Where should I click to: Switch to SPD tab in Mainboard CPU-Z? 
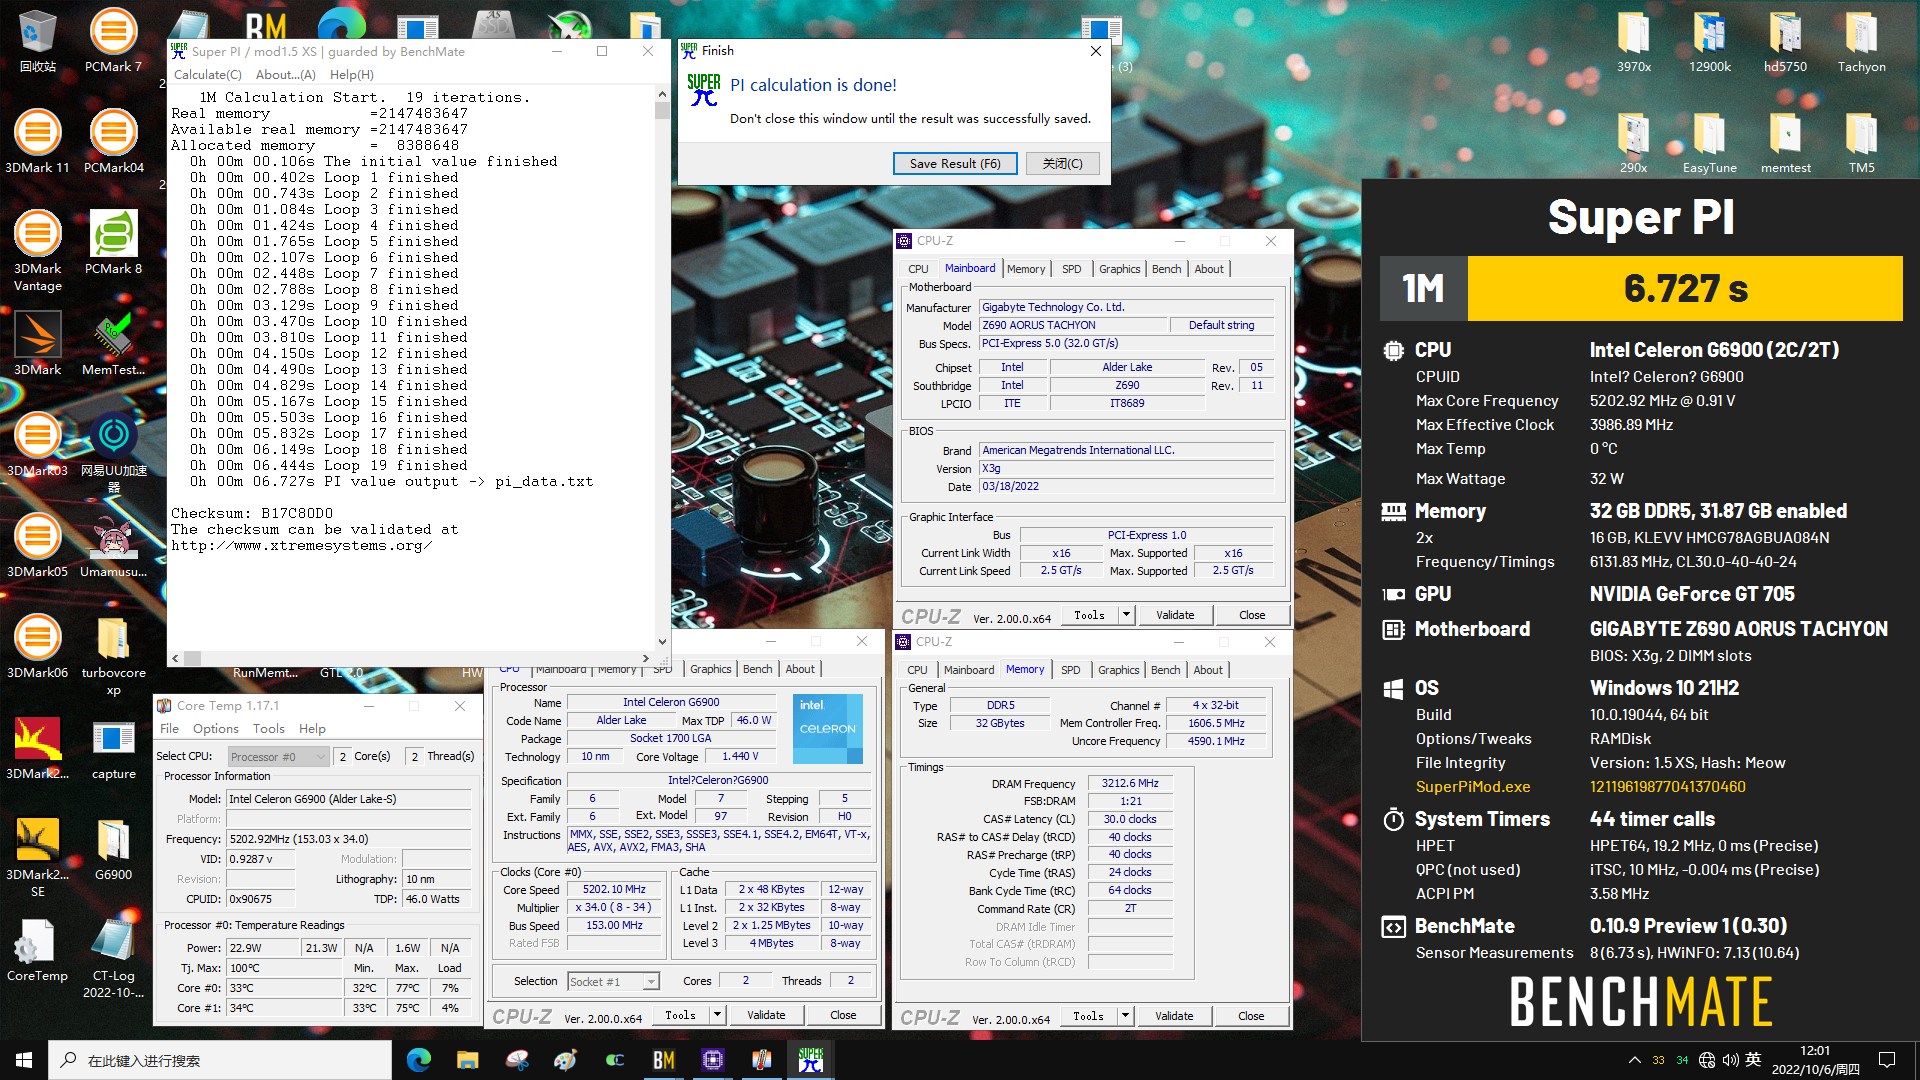1071,269
